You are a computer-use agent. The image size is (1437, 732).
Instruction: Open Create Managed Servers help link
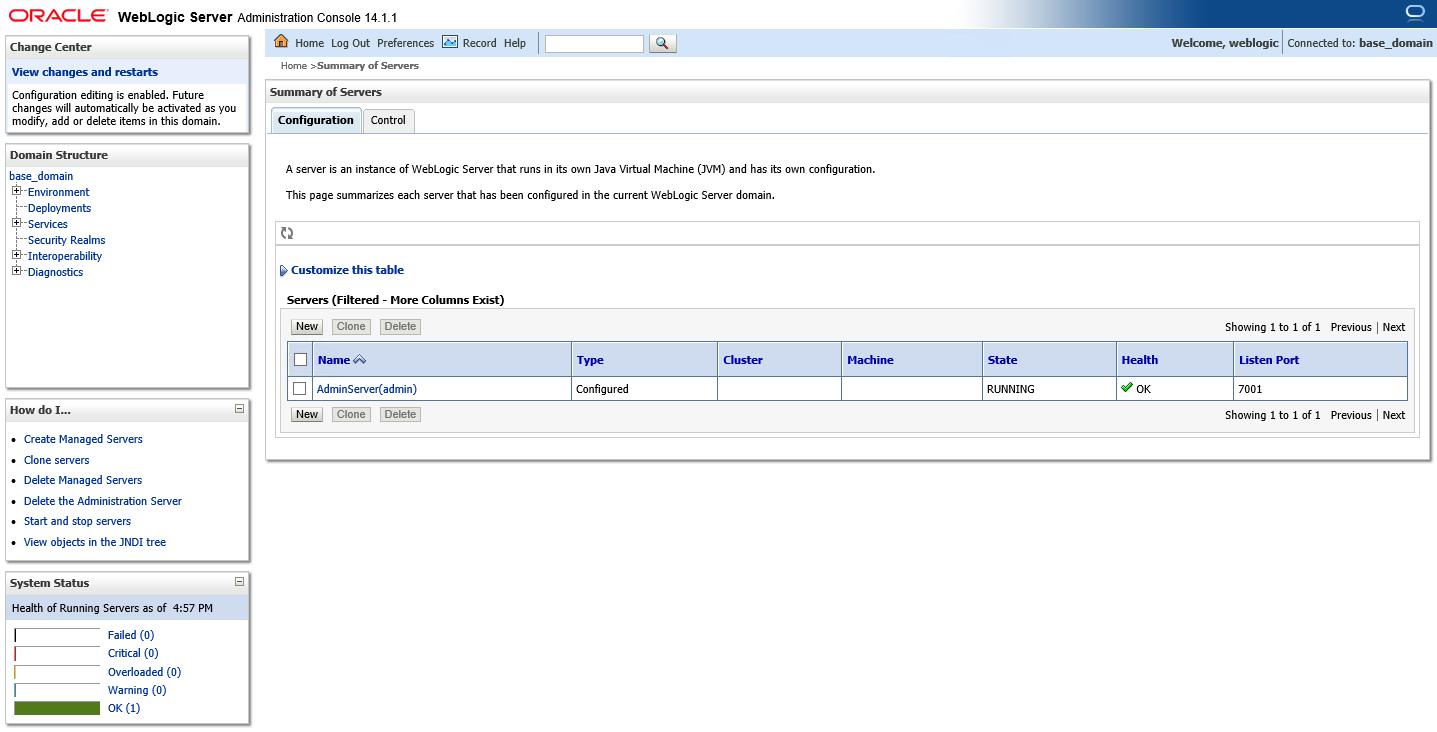tap(83, 439)
